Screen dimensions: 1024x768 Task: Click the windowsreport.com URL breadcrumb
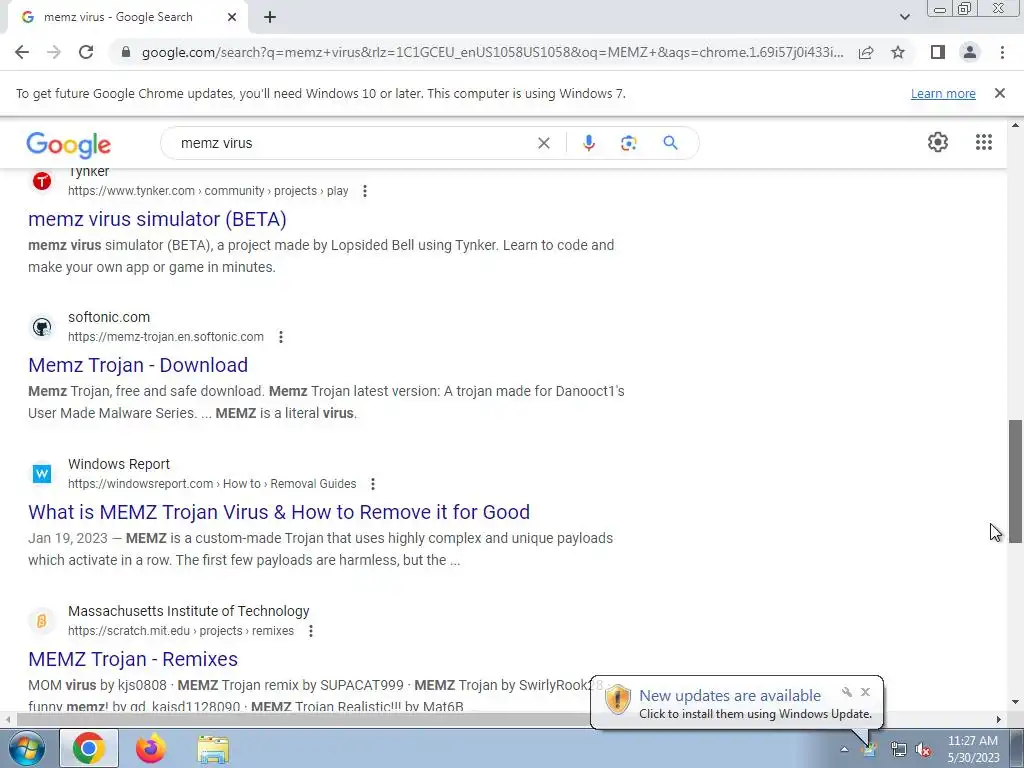pos(212,484)
